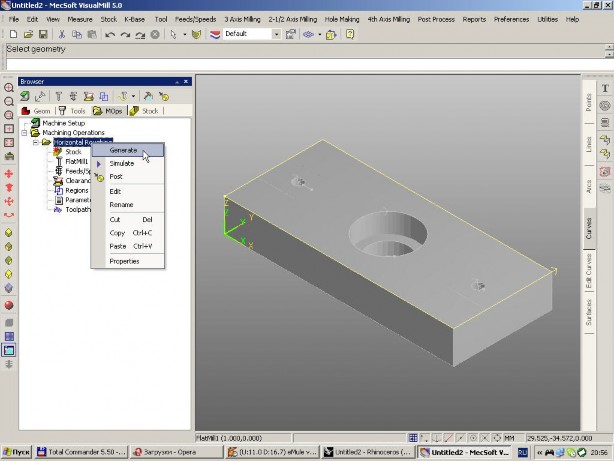Click the Feeds/Speeds icon in Browser toolbar
Screen dimensions: 614x461
(73, 96)
